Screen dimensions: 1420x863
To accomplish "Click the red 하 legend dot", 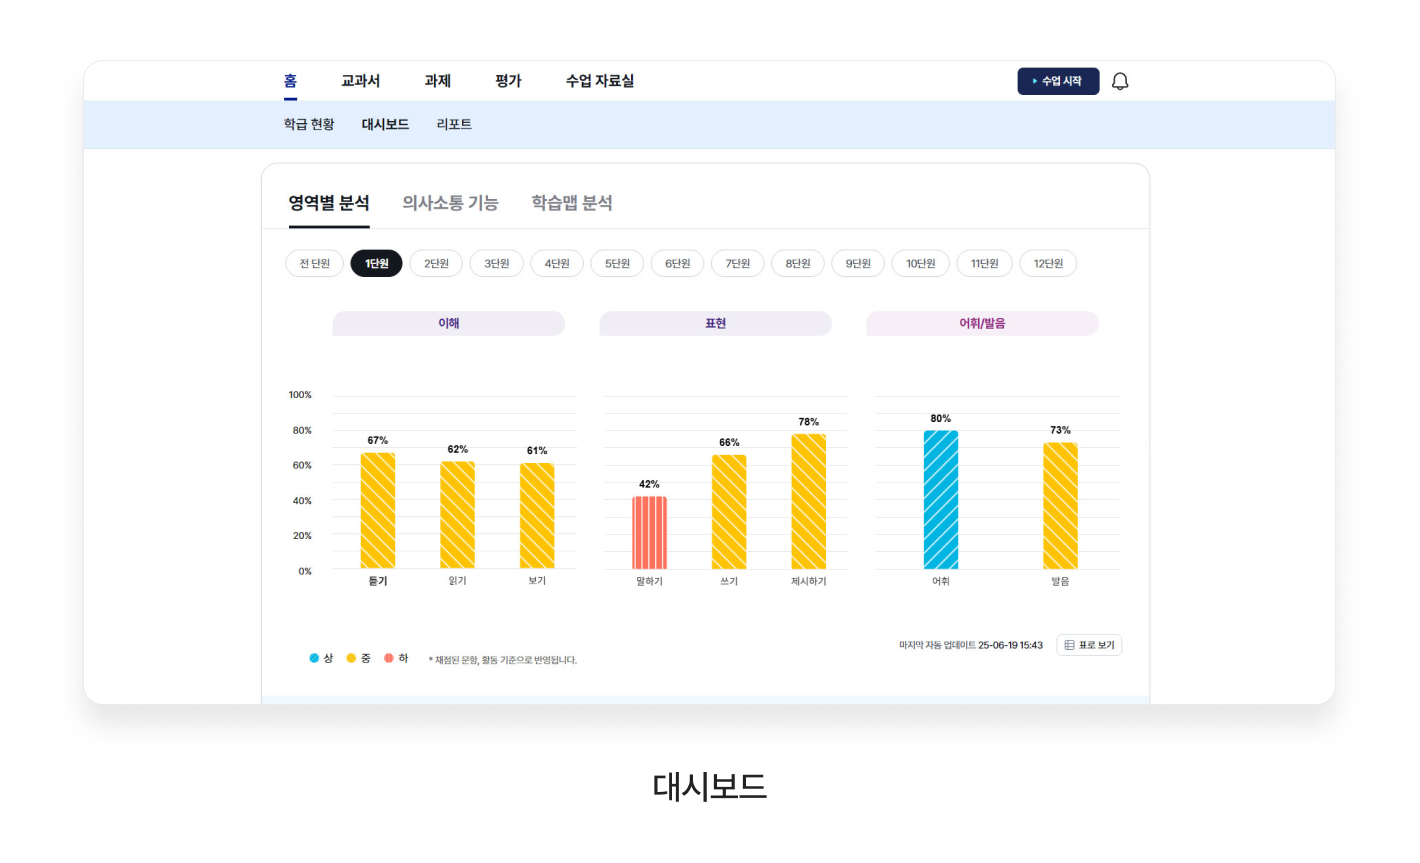I will (389, 658).
